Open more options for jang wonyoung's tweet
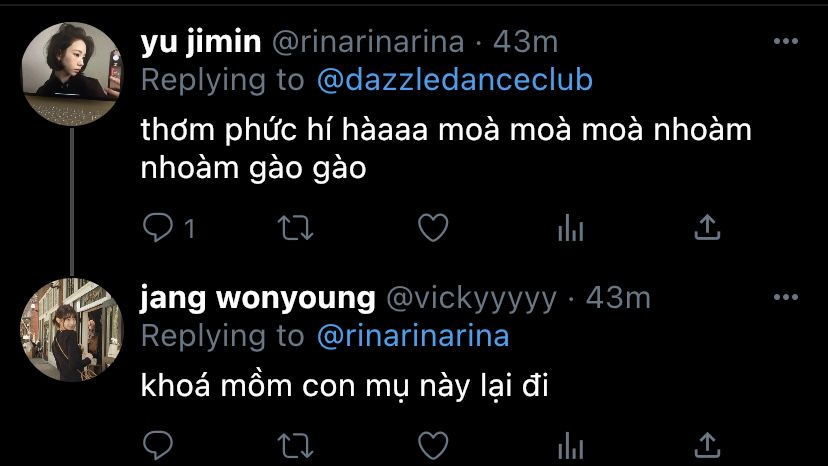This screenshot has width=828, height=466. pos(785,297)
